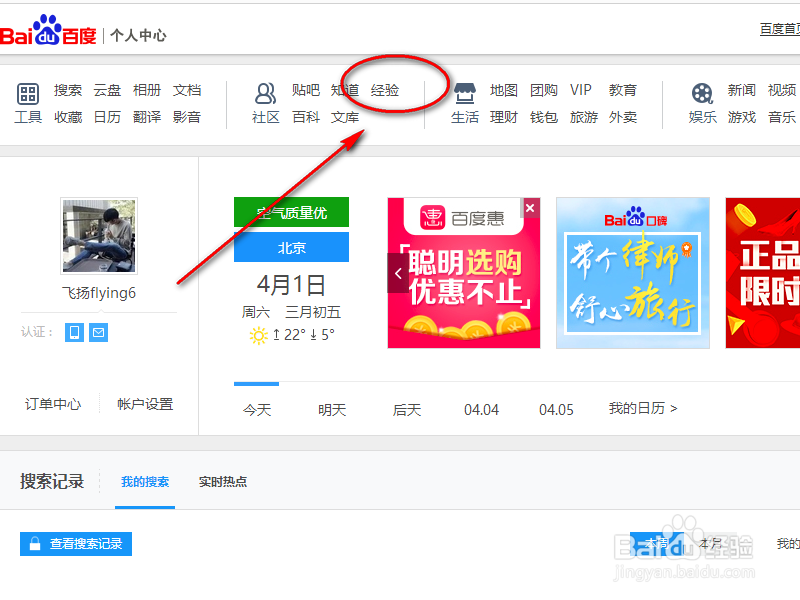Click the sun weather icon

[258, 336]
